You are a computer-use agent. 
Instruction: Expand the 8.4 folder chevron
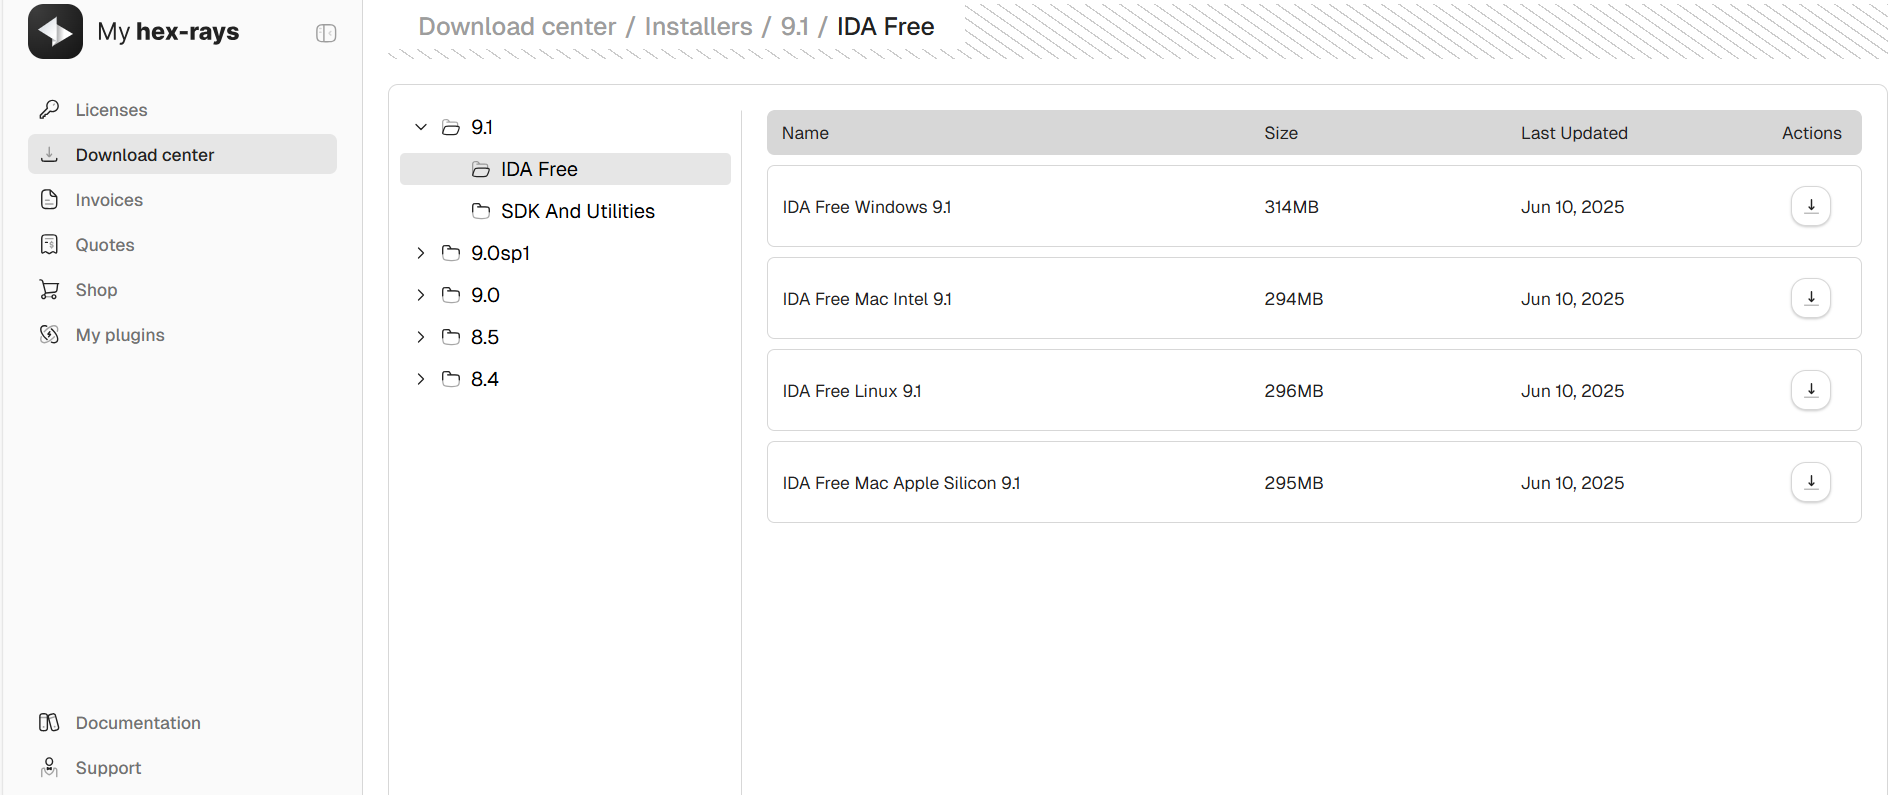(x=421, y=379)
